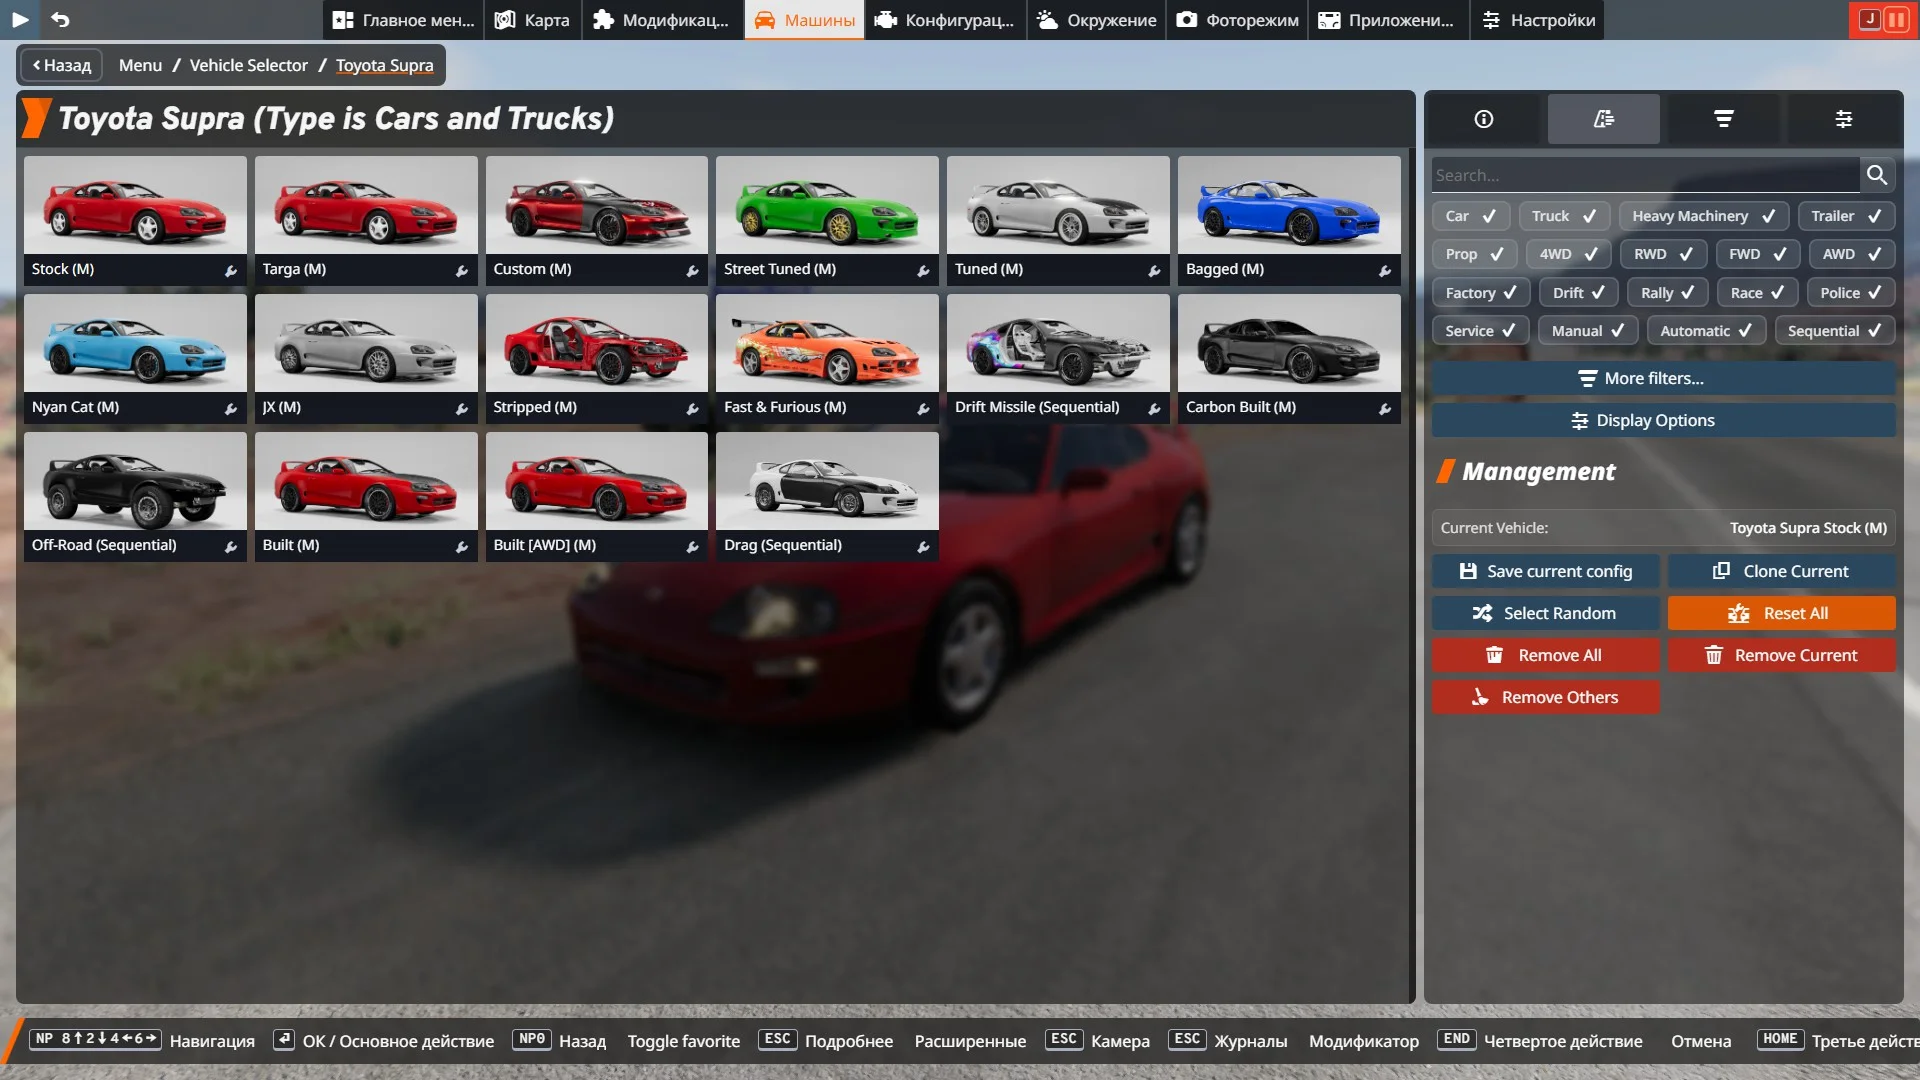Click the play/resume icon in top bar

coord(20,19)
